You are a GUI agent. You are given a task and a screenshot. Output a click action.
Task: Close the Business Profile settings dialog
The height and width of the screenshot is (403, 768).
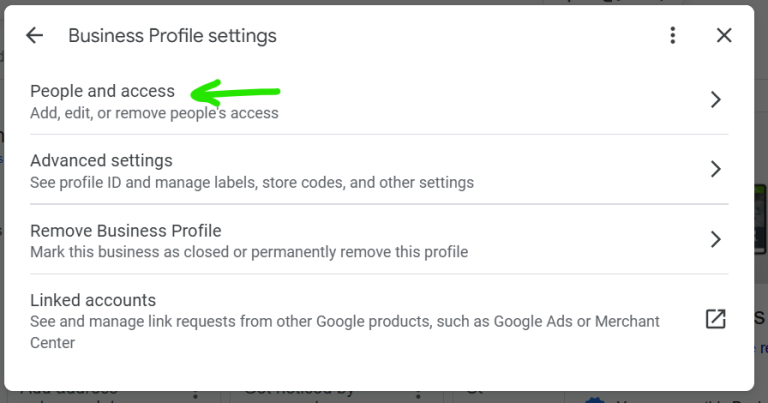[725, 36]
